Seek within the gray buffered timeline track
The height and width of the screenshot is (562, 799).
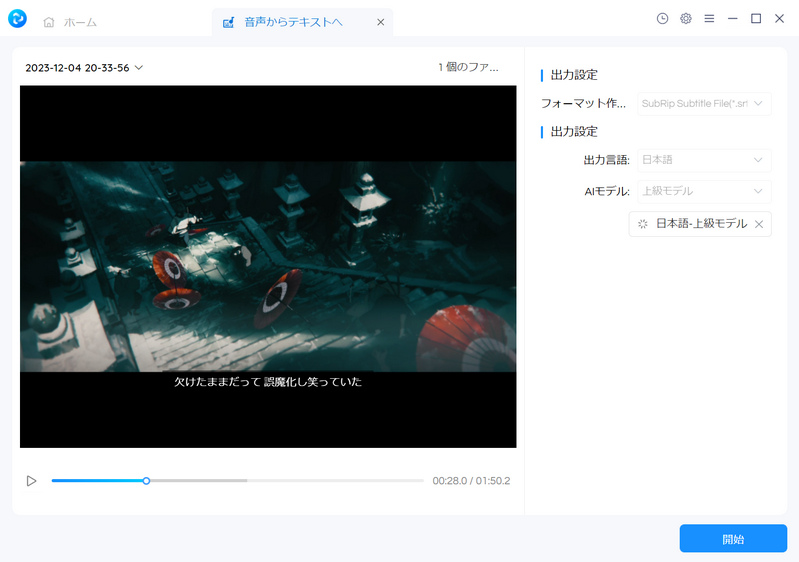coord(199,480)
